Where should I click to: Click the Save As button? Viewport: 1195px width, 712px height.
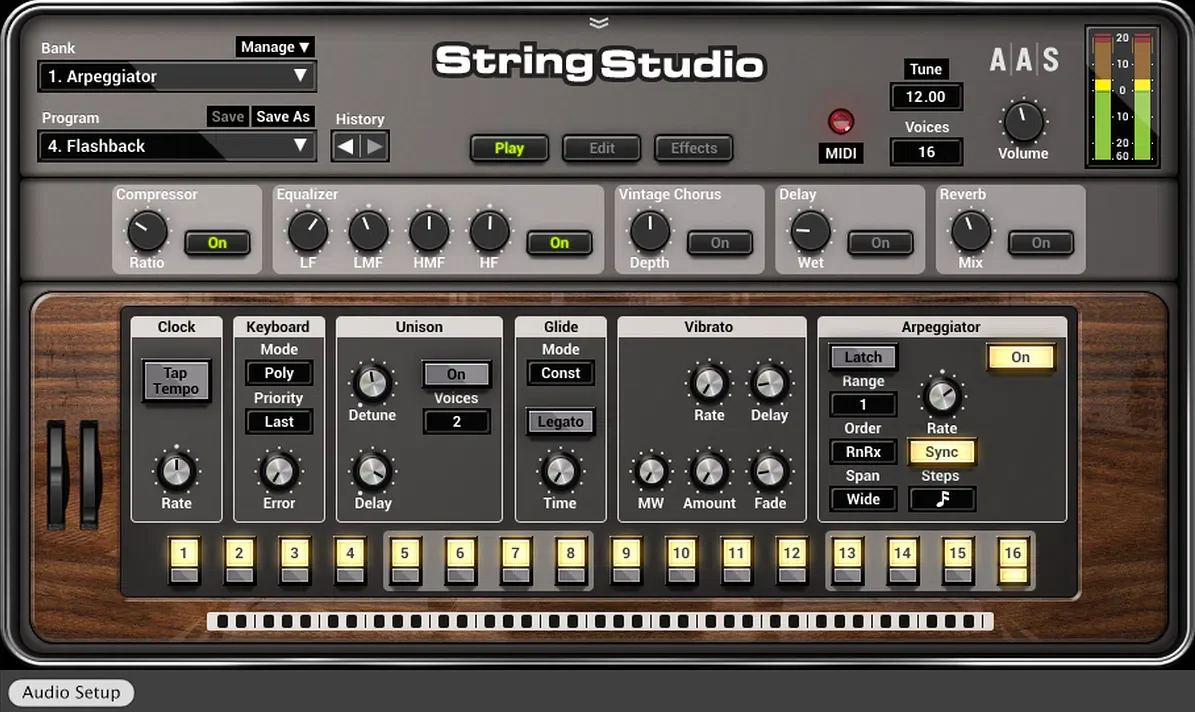[283, 117]
